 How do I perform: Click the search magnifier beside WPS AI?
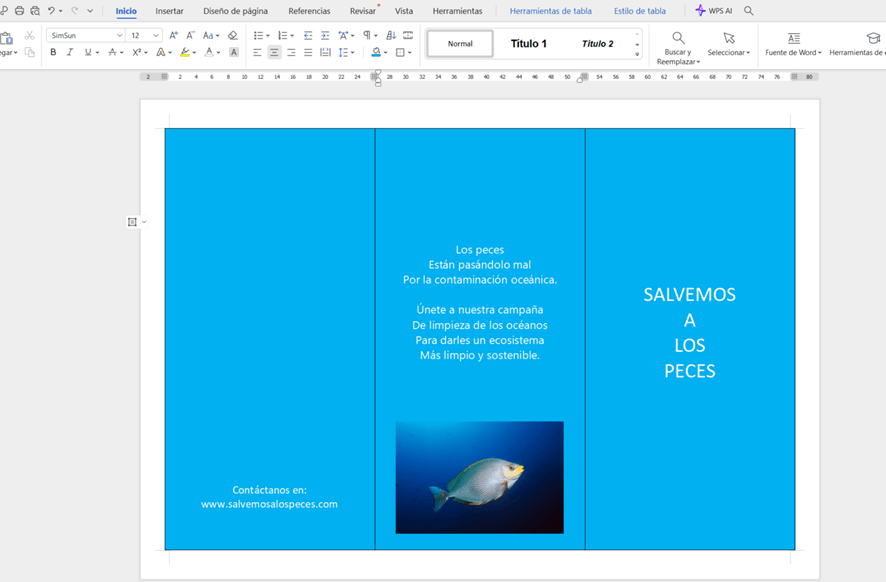coord(749,11)
